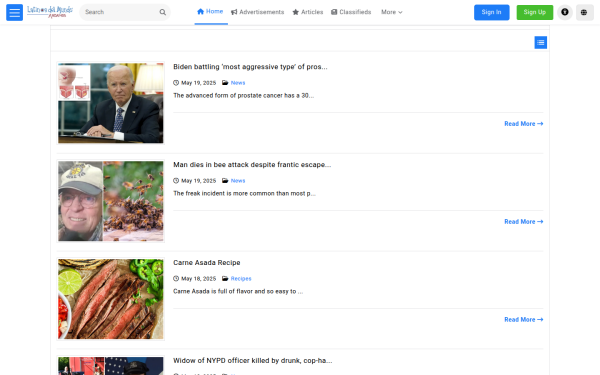Click the Latinos del Mundo logo
Viewport: 600px width, 375px height.
click(50, 12)
